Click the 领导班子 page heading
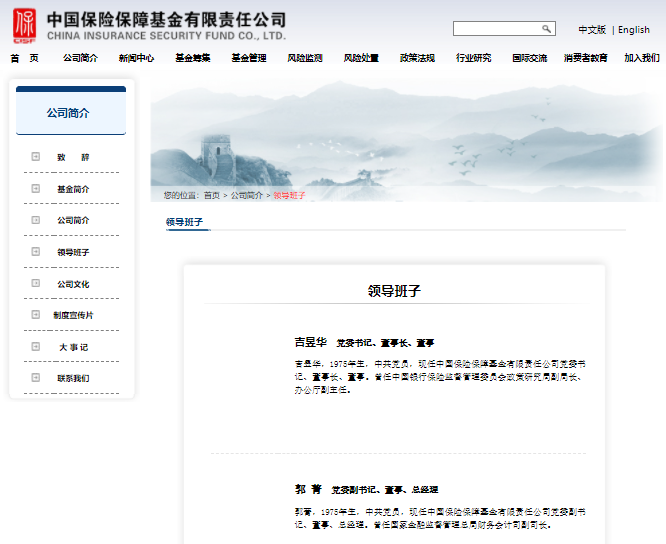Image resolution: width=666 pixels, height=544 pixels. pyautogui.click(x=394, y=291)
